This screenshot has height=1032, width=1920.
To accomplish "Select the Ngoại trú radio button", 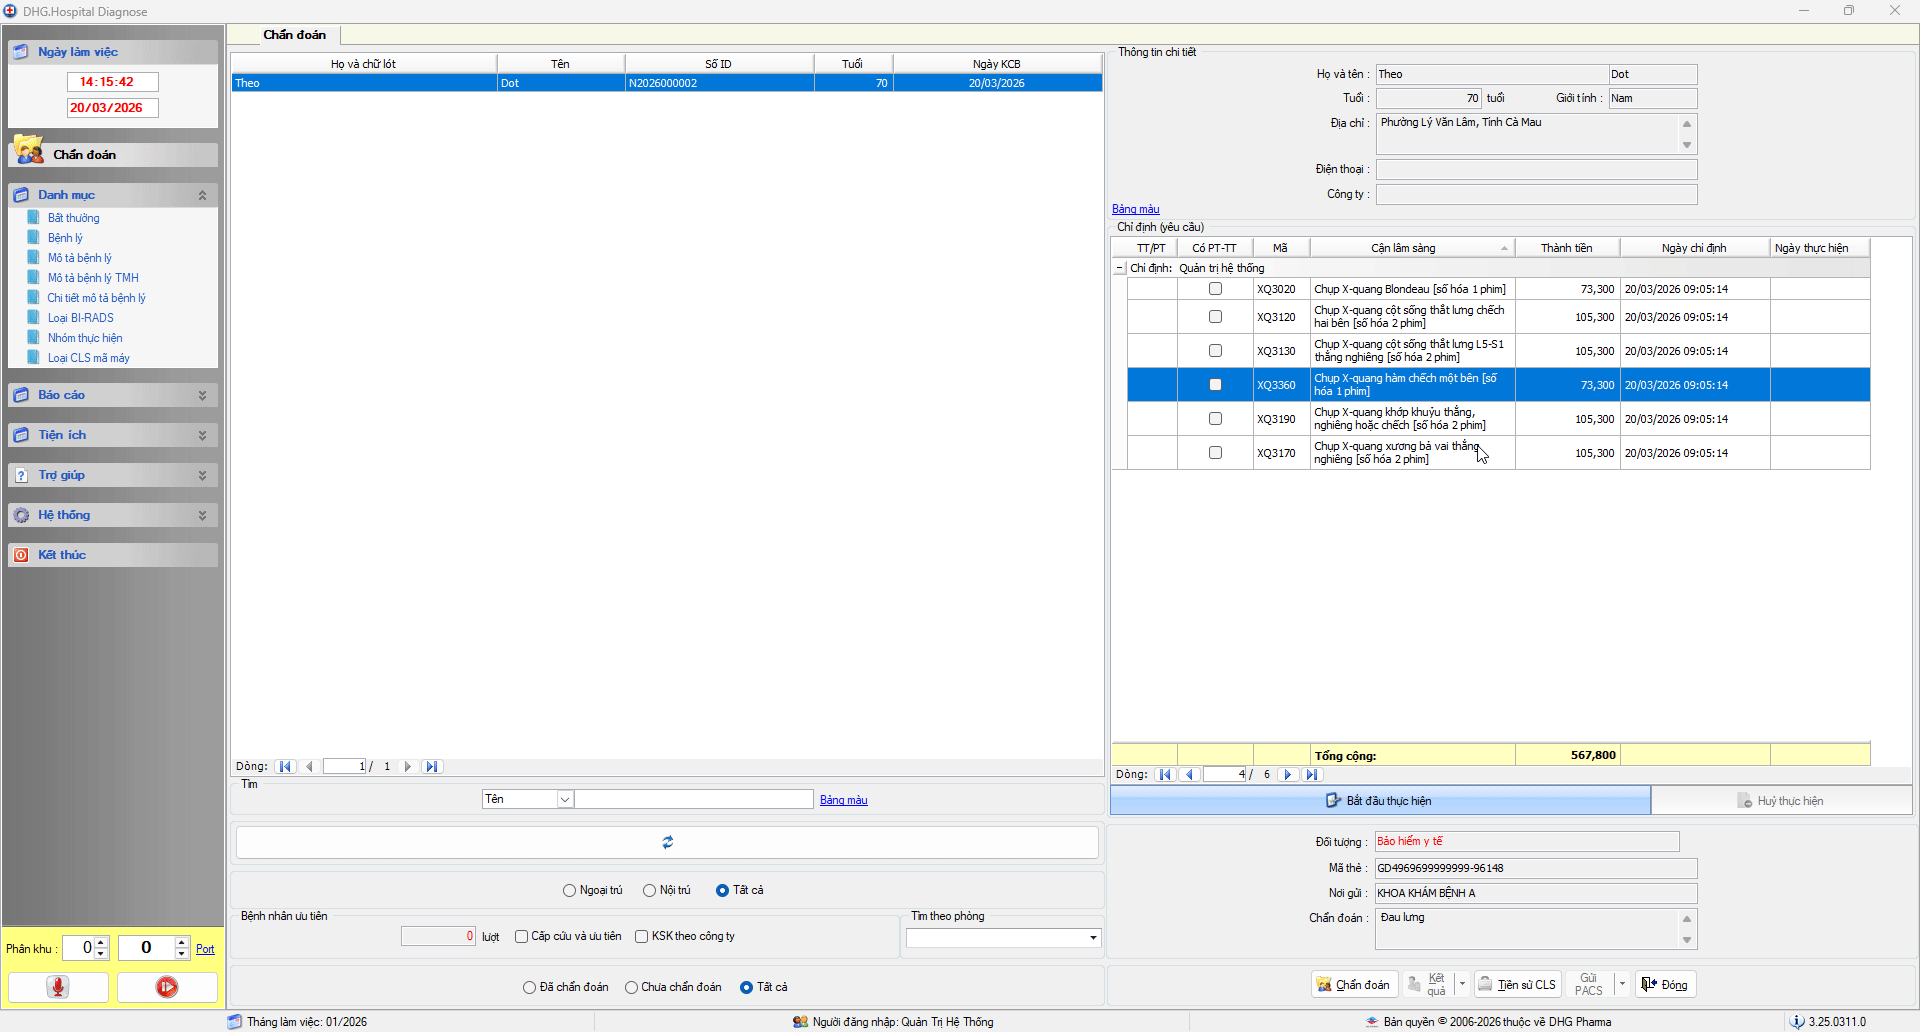I will coord(569,890).
